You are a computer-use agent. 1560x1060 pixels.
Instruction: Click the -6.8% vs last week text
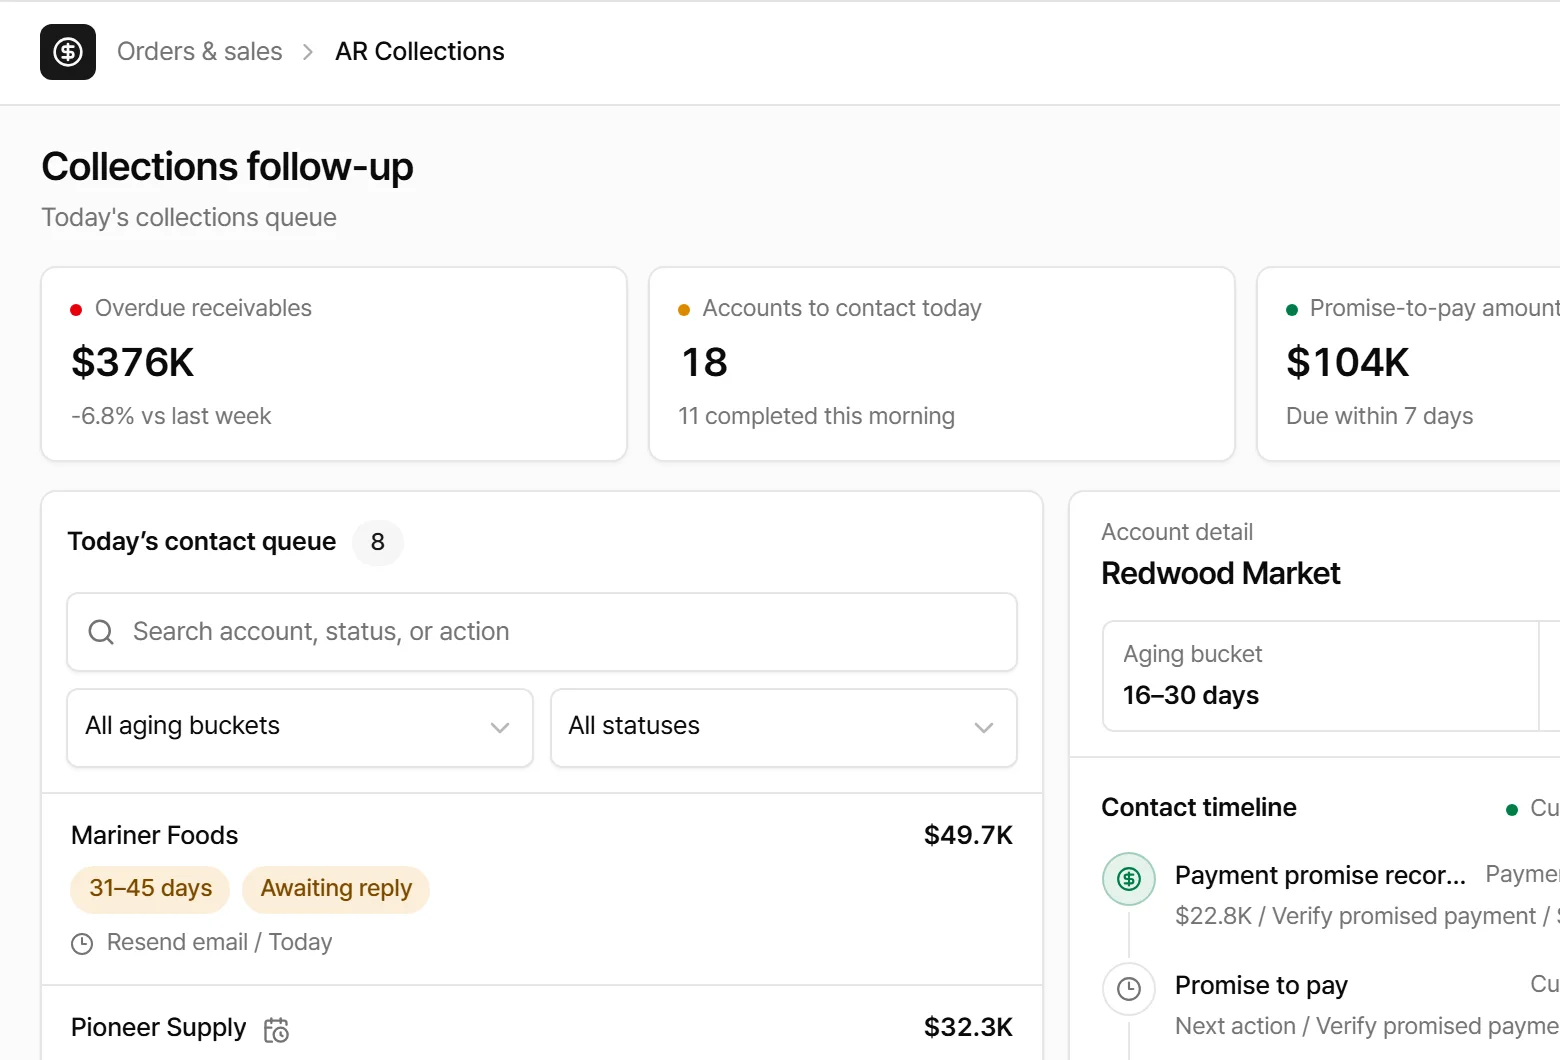[171, 417]
